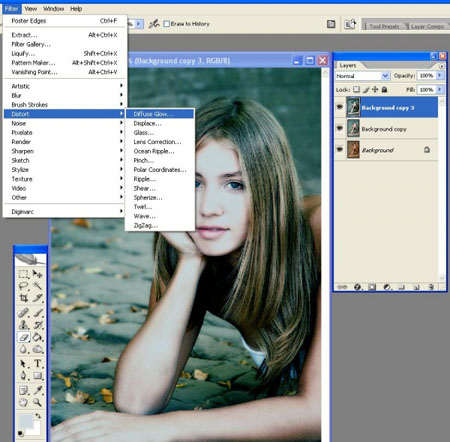The image size is (450, 442).
Task: Open the layer blend mode Normal dropdown
Action: click(362, 76)
